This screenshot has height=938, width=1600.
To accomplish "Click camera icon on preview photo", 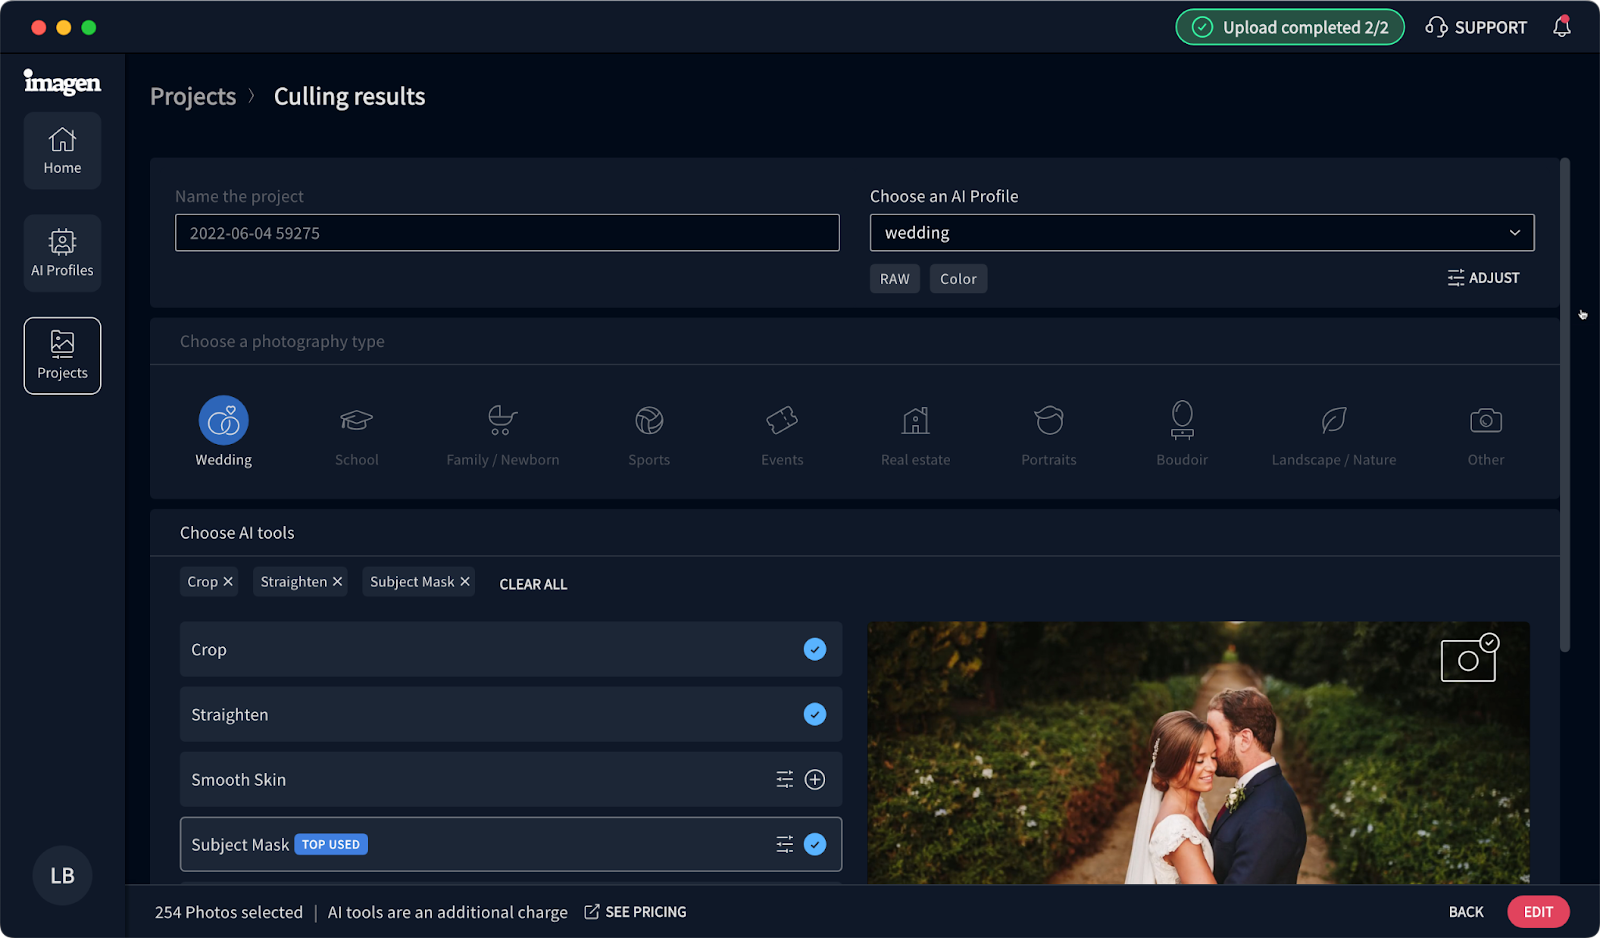I will [1469, 658].
